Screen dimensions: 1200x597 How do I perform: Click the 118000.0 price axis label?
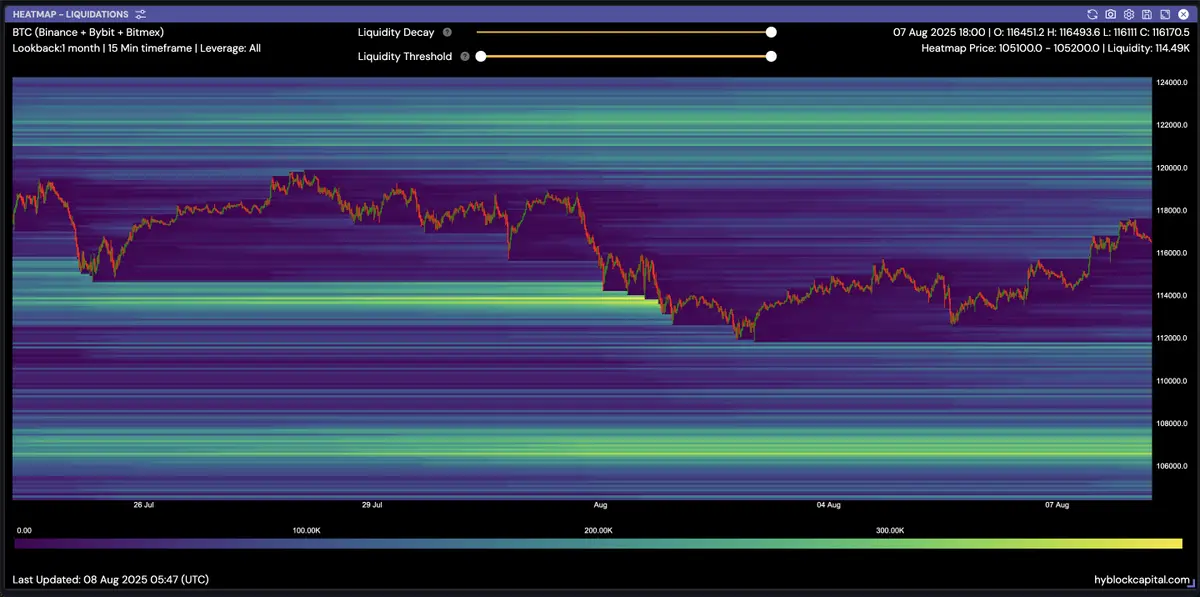coord(1171,211)
